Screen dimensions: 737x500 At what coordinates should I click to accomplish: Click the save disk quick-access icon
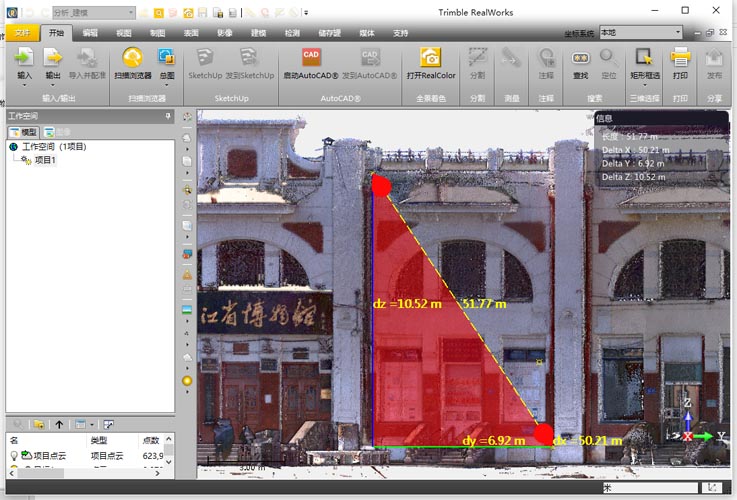coord(203,13)
